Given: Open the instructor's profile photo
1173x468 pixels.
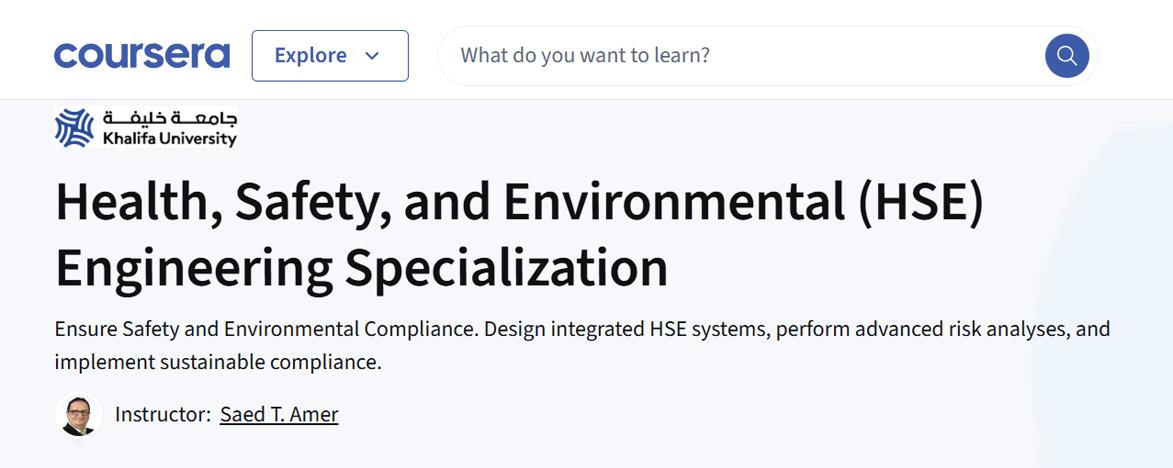Looking at the screenshot, I should coord(78,414).
